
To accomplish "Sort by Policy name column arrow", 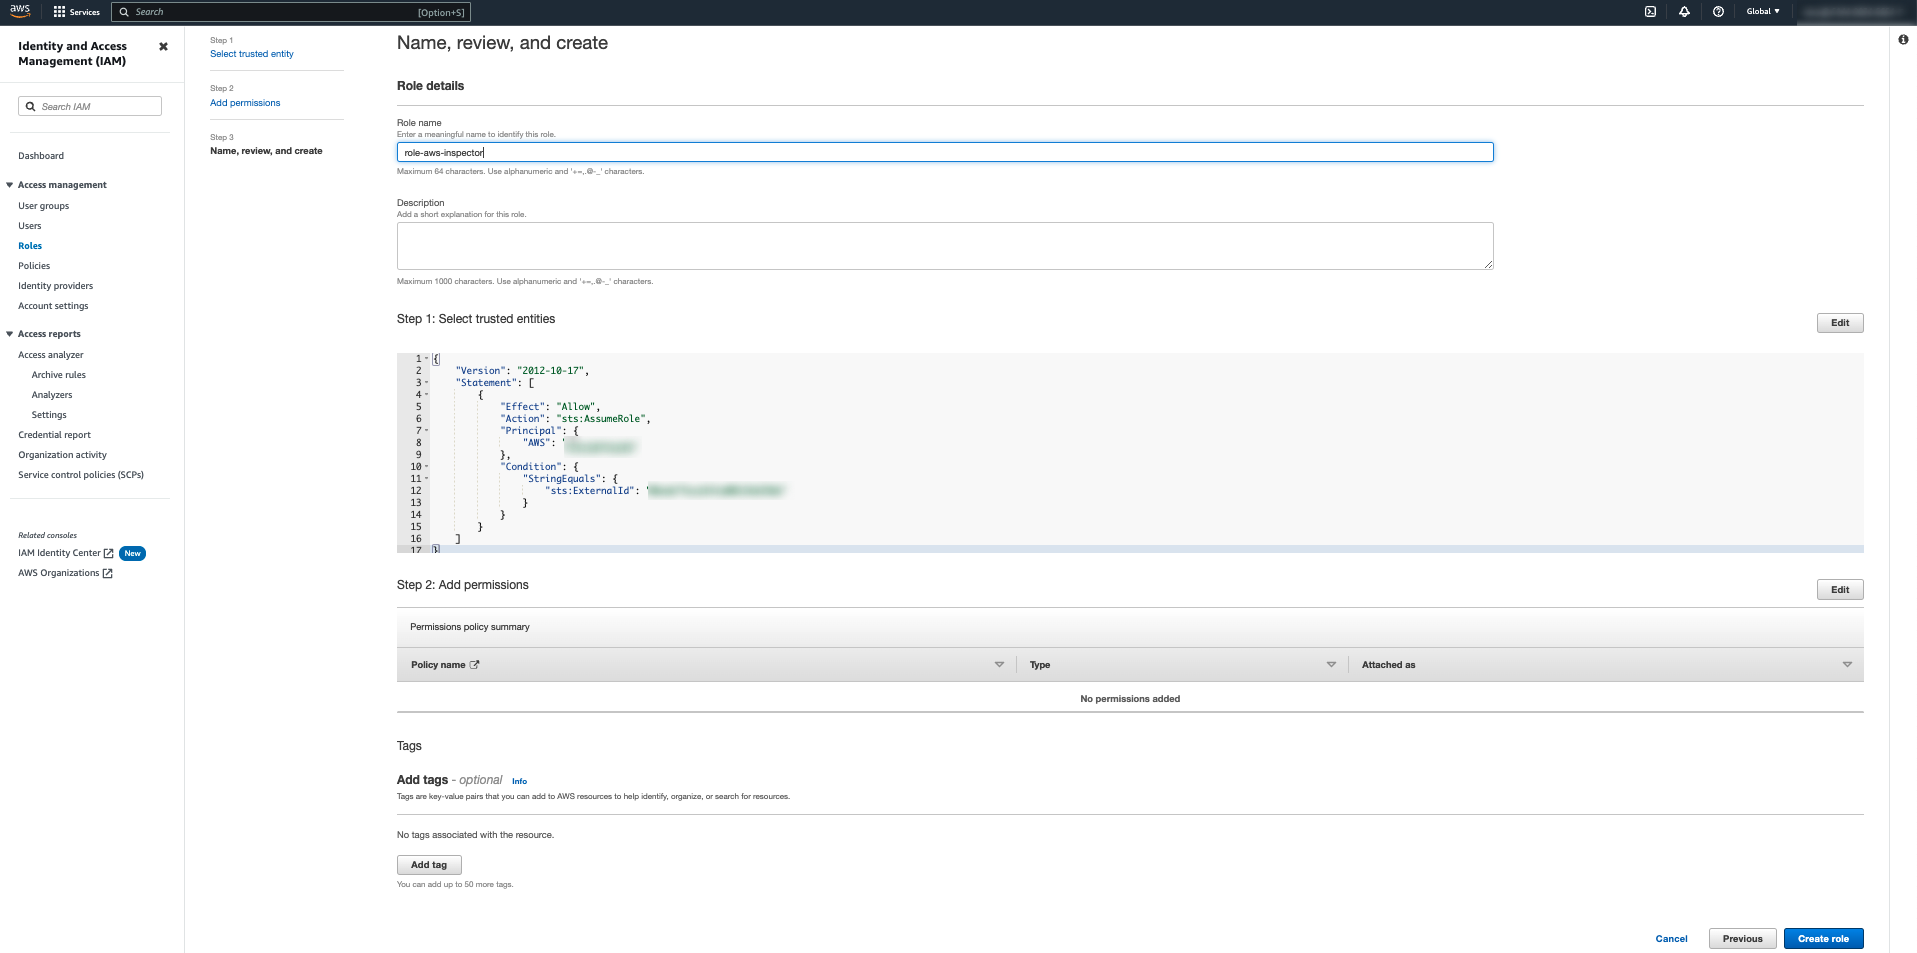I will (x=999, y=664).
